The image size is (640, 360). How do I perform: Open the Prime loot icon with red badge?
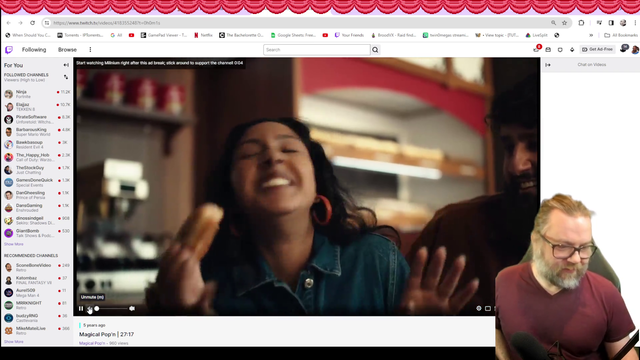tap(537, 49)
